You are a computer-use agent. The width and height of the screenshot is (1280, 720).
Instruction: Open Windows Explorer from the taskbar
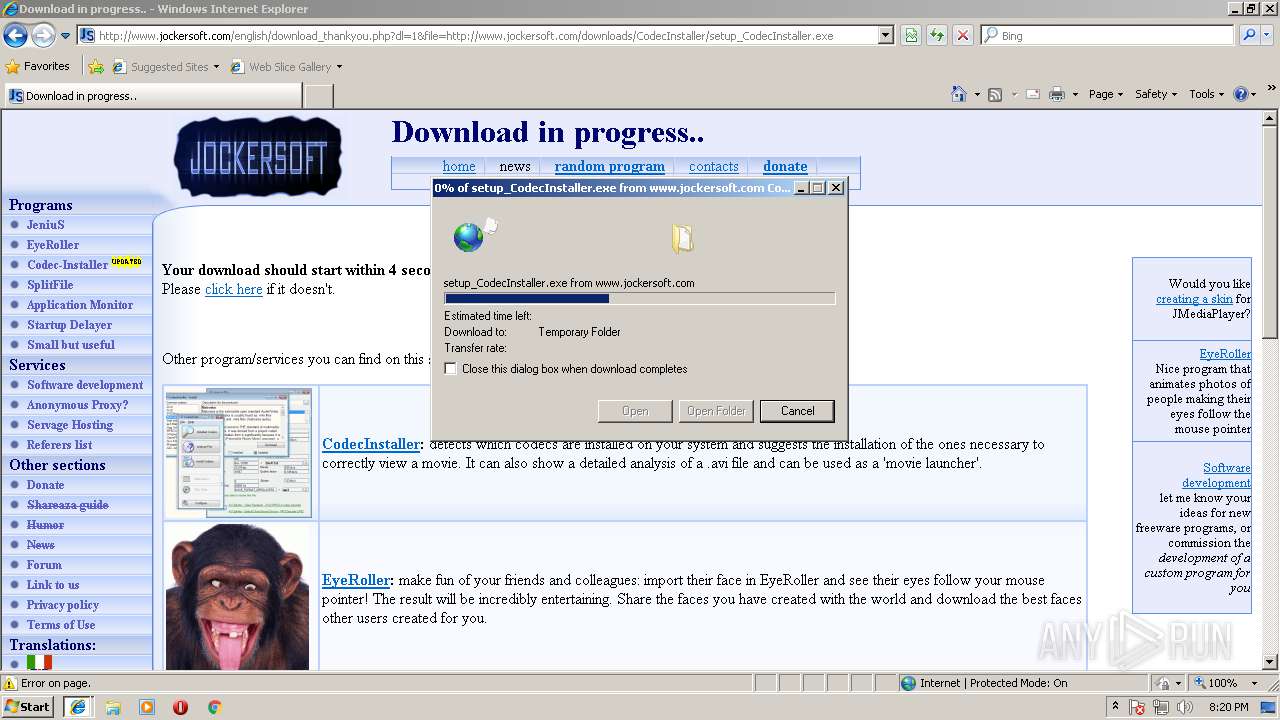pos(113,707)
